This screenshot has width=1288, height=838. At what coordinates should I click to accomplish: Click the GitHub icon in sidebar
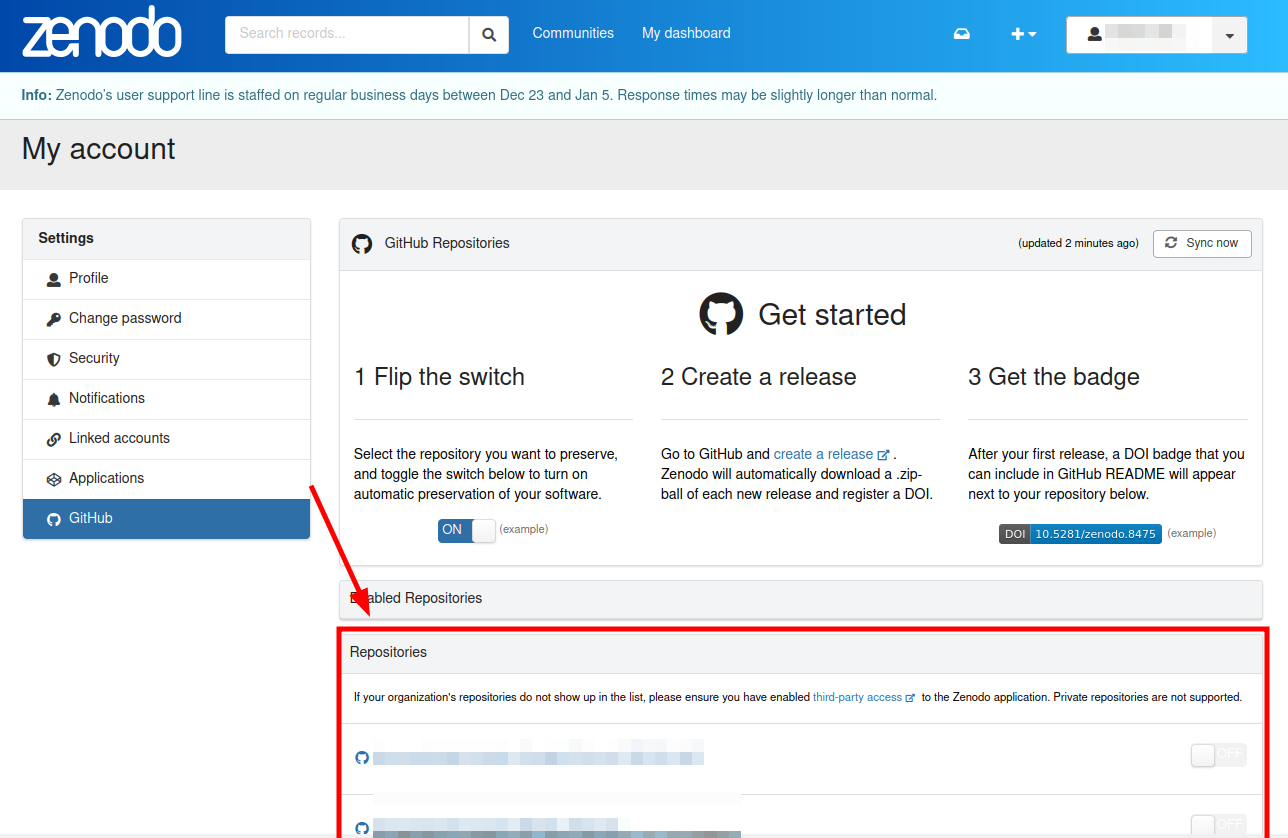(54, 519)
